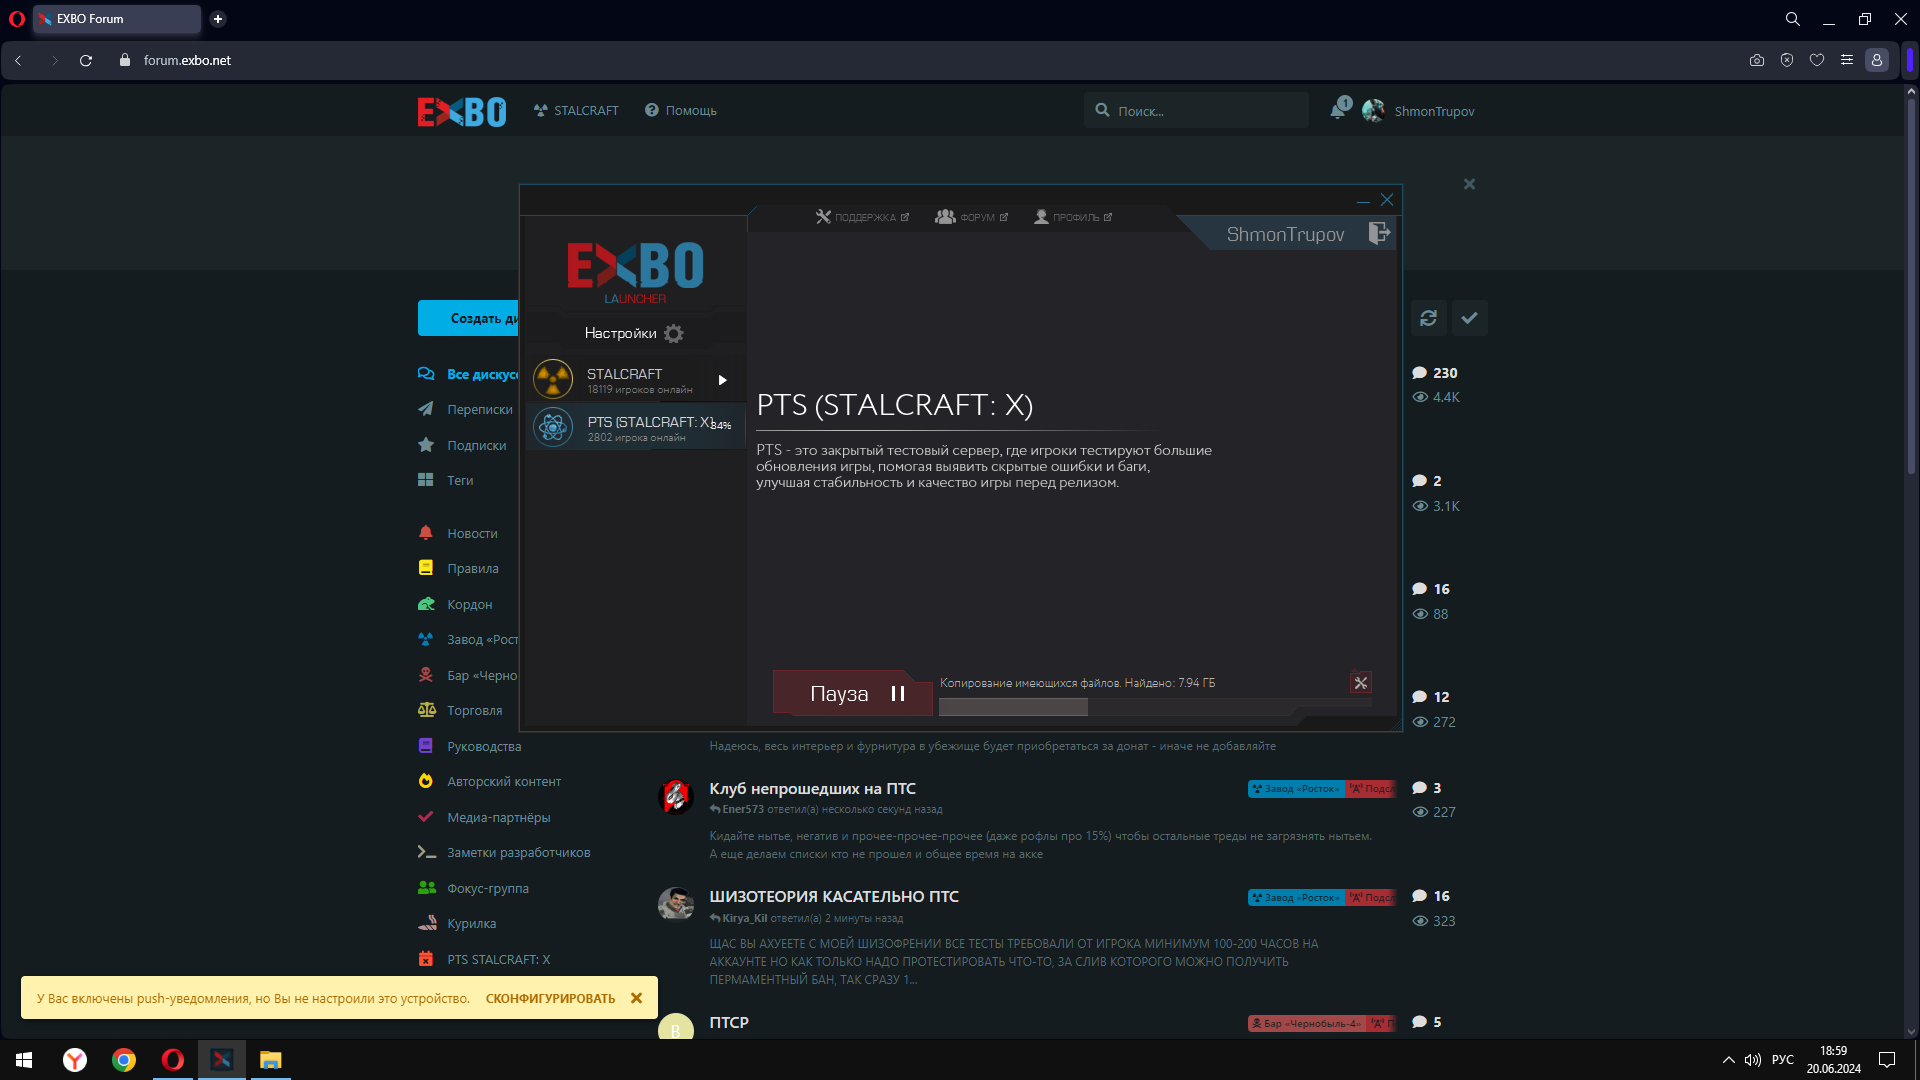
Task: Open Подписки in forum sidebar
Action: coord(463,445)
